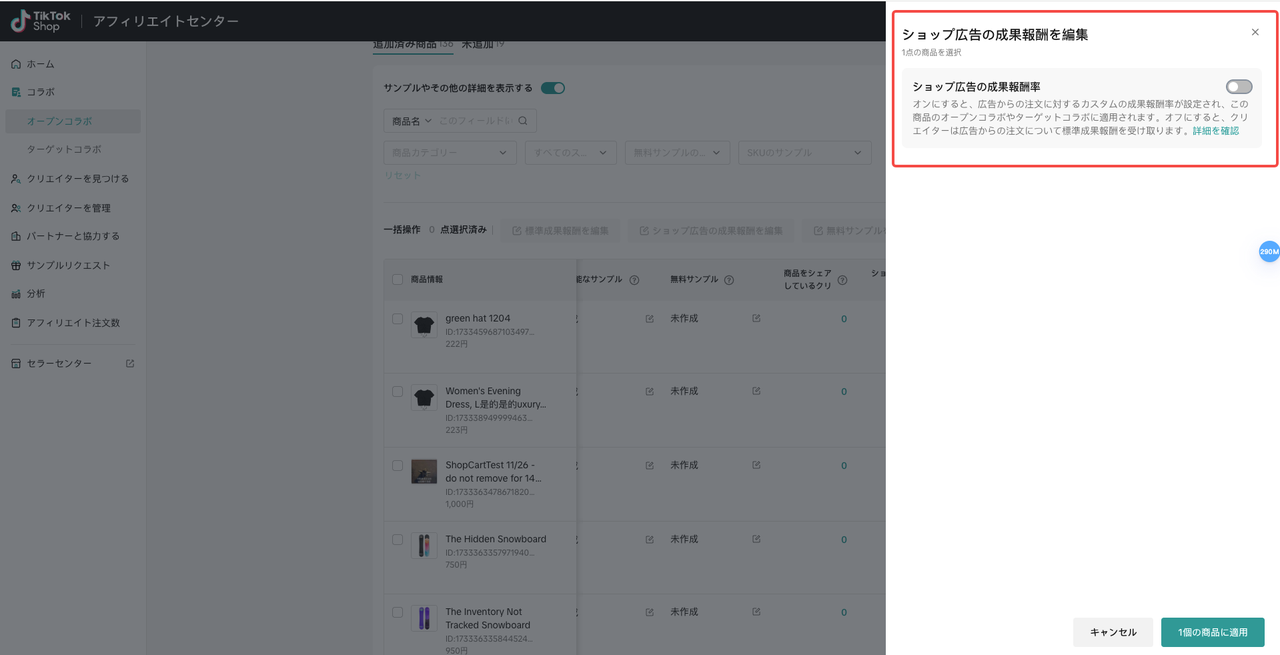Click help icon next to 商品をシェアしているクリ header
Viewport: 1280px width, 655px height.
tap(842, 280)
